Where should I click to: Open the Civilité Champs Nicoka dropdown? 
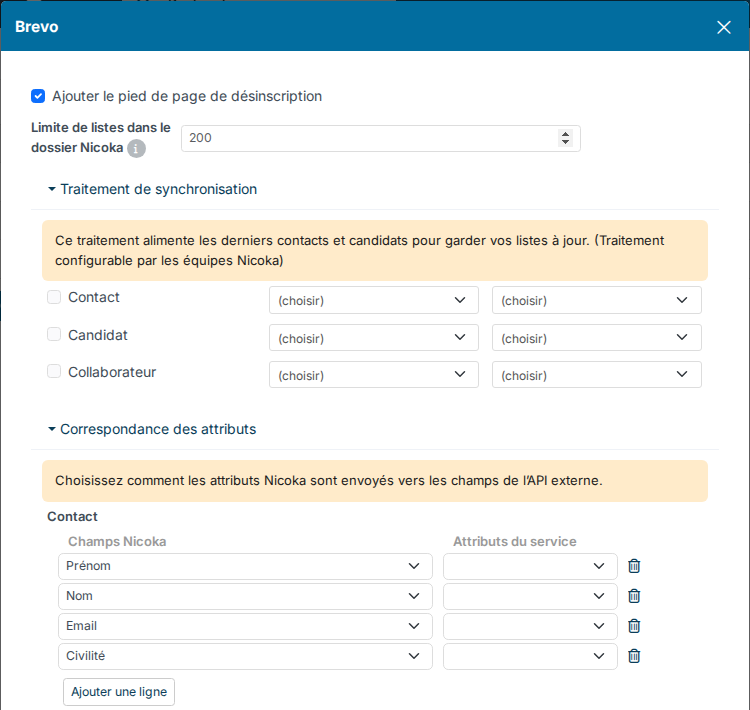coord(245,656)
